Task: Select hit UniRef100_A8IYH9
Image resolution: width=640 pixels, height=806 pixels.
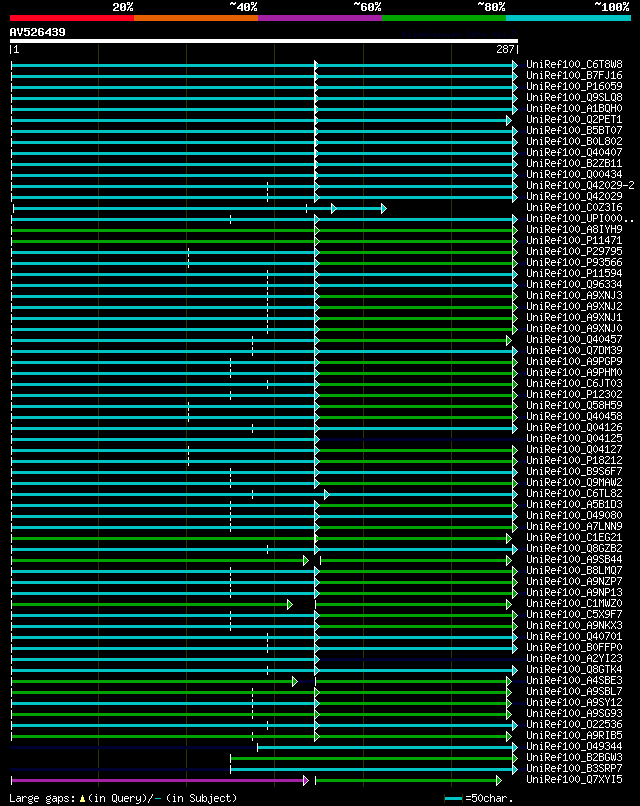Action: pyautogui.click(x=574, y=230)
